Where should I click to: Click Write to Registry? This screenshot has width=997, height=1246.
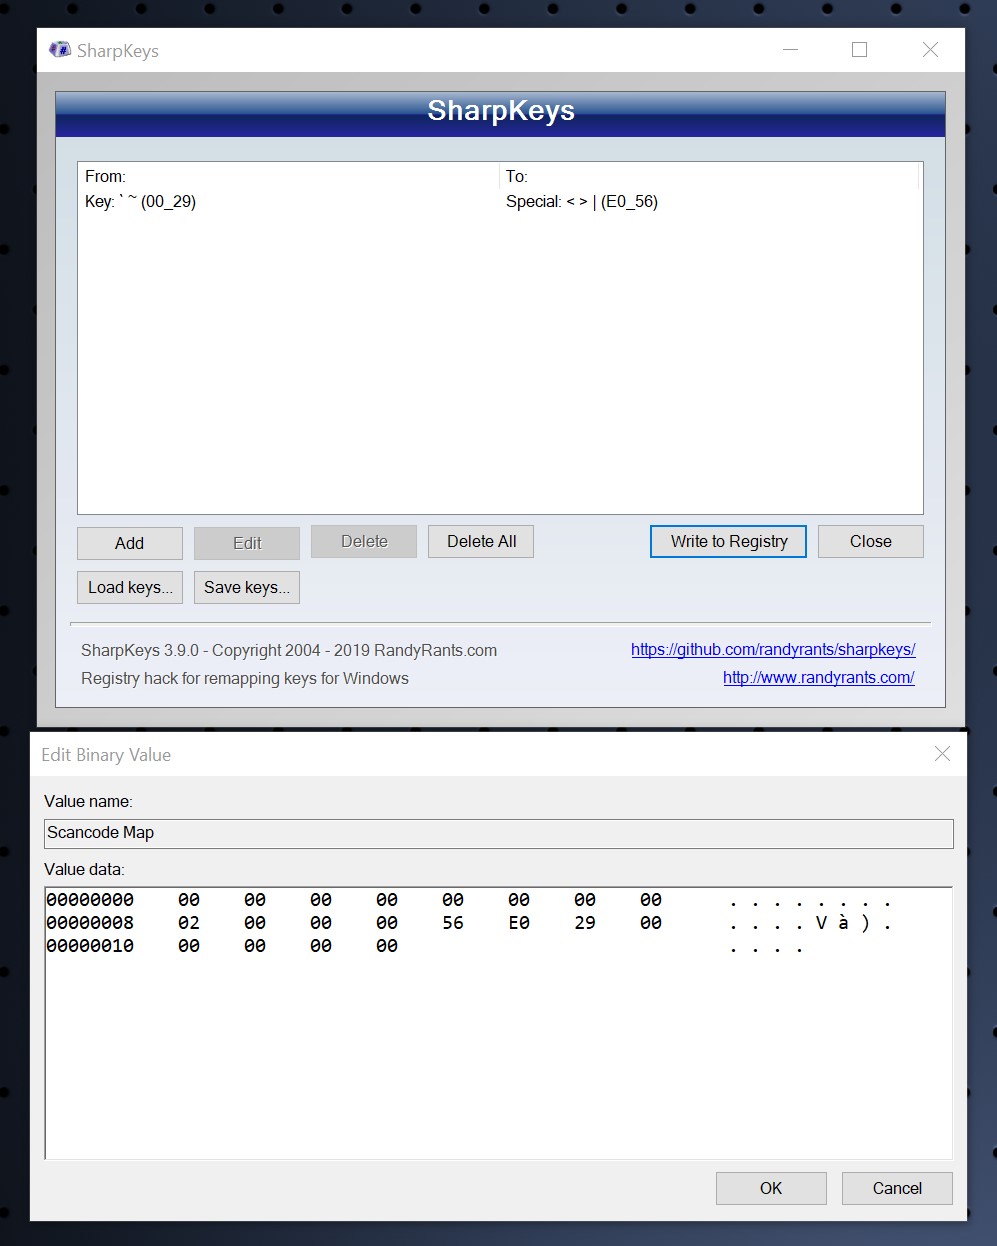tap(727, 541)
